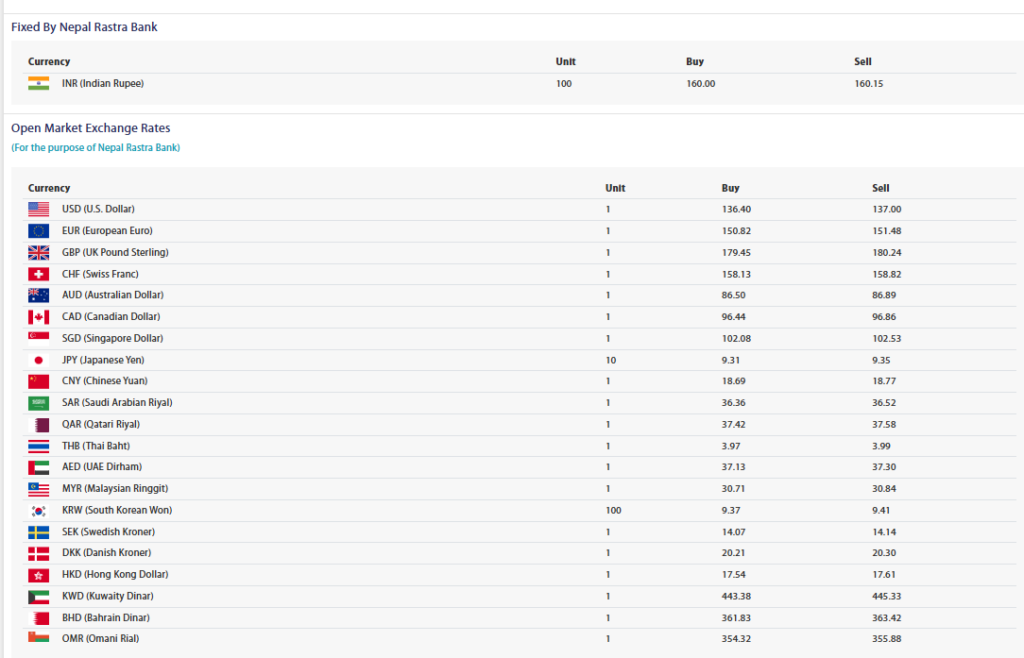This screenshot has height=658, width=1024.
Task: Select the Canadian flag beside CAD
Action: tap(39, 317)
